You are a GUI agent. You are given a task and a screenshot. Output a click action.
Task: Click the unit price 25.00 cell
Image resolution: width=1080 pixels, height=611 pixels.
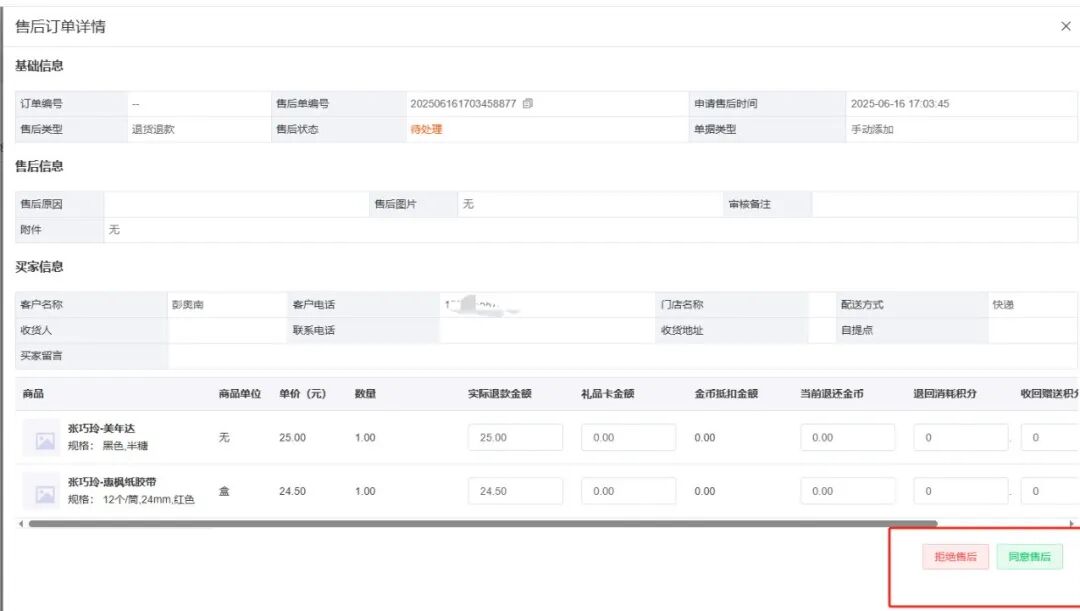[292, 437]
